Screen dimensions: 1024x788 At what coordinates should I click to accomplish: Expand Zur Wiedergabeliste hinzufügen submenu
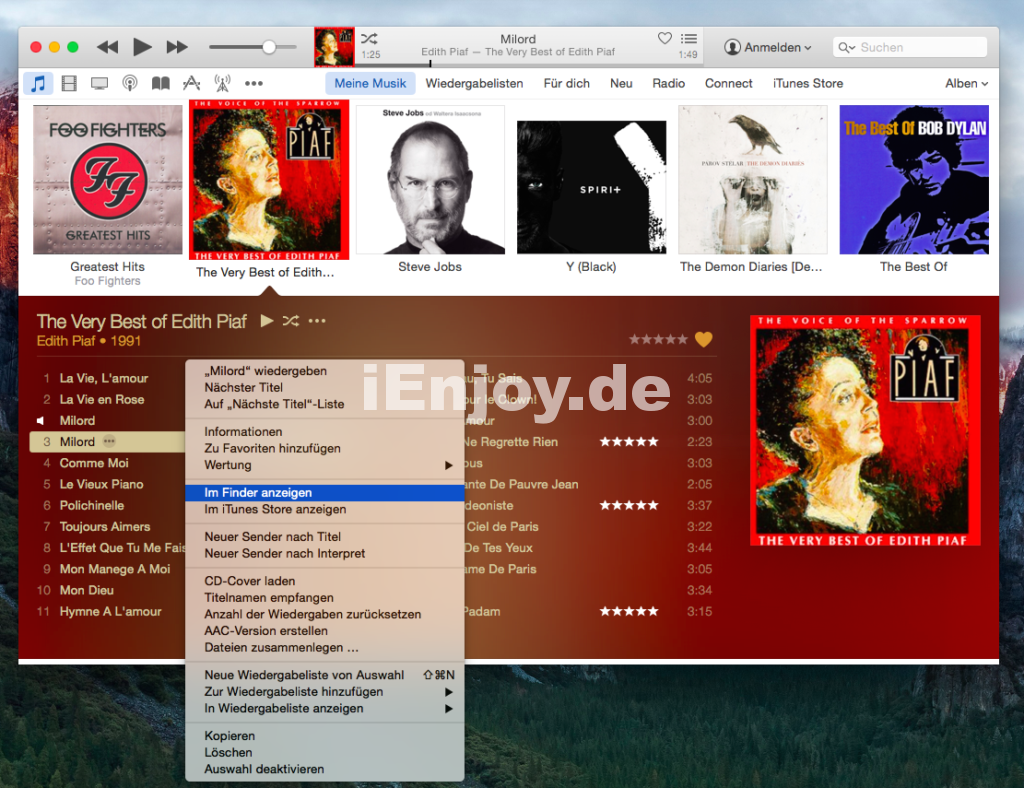[325, 692]
